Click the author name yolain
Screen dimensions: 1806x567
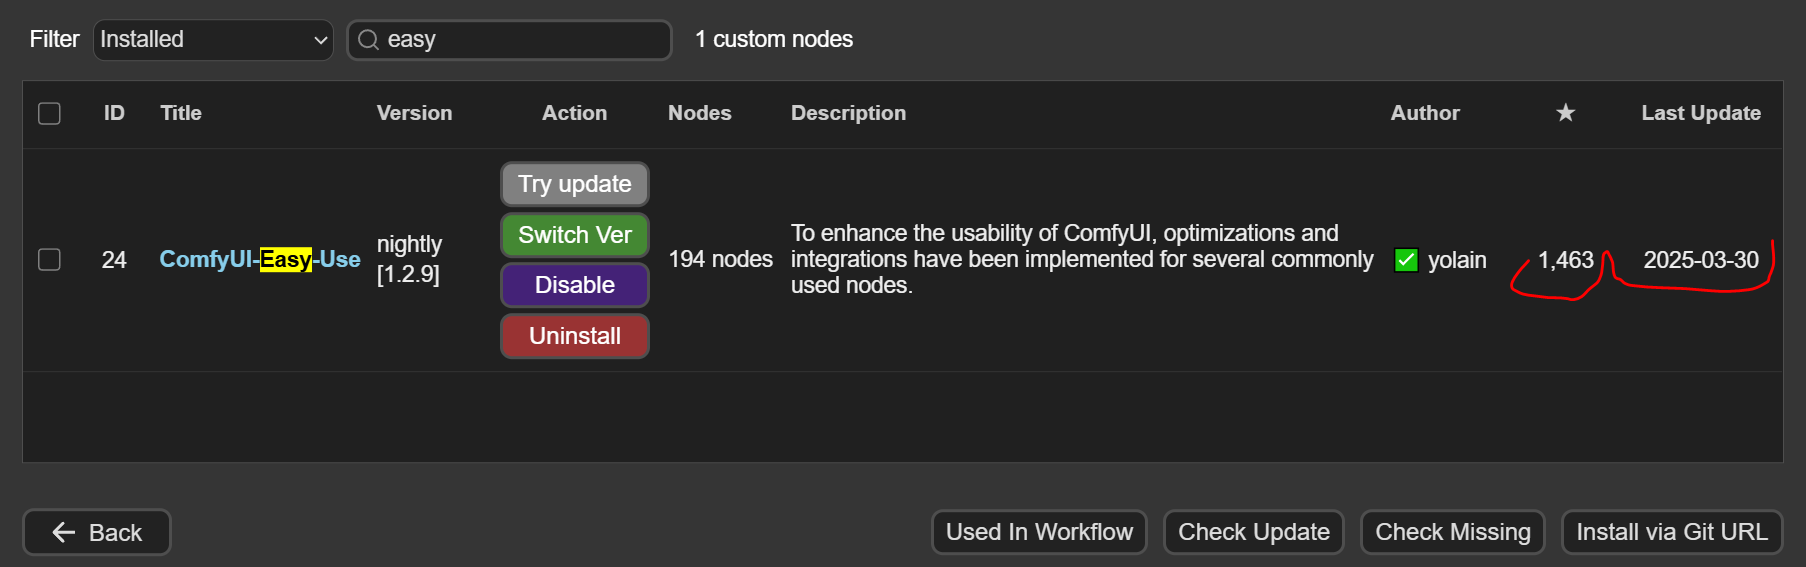[x=1457, y=260]
